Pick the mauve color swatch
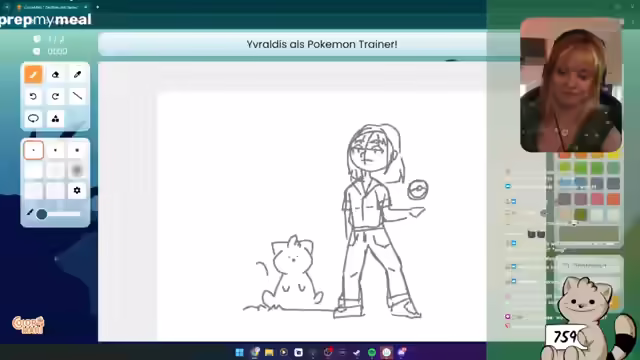This screenshot has height=360, width=640. coord(581,199)
